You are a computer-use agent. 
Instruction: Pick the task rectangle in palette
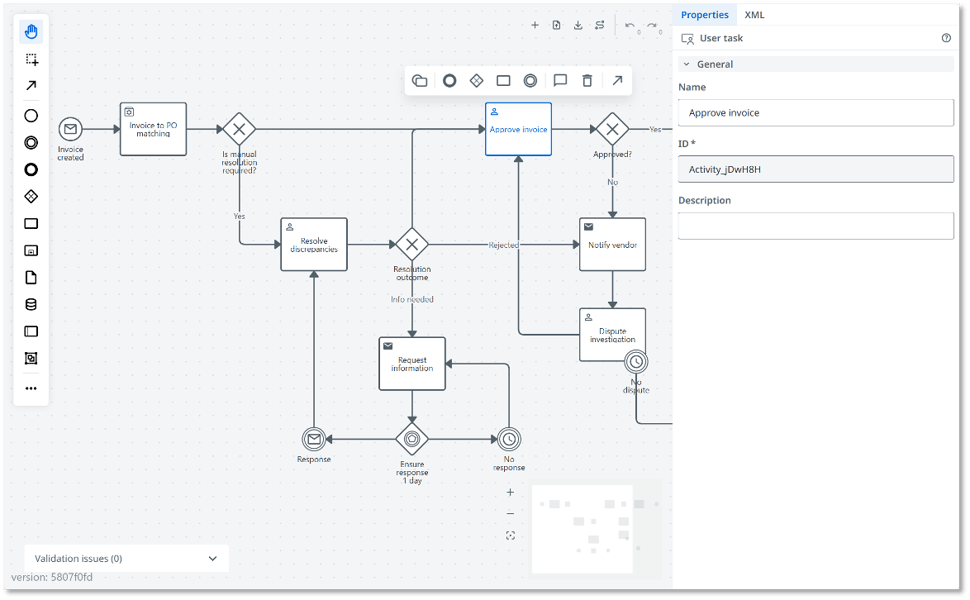[x=31, y=224]
